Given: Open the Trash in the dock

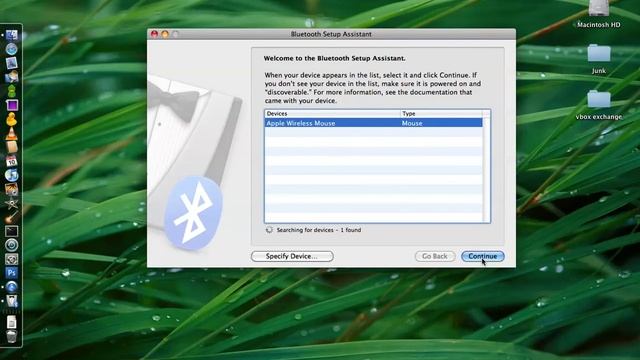Looking at the screenshot, I should click(x=11, y=337).
